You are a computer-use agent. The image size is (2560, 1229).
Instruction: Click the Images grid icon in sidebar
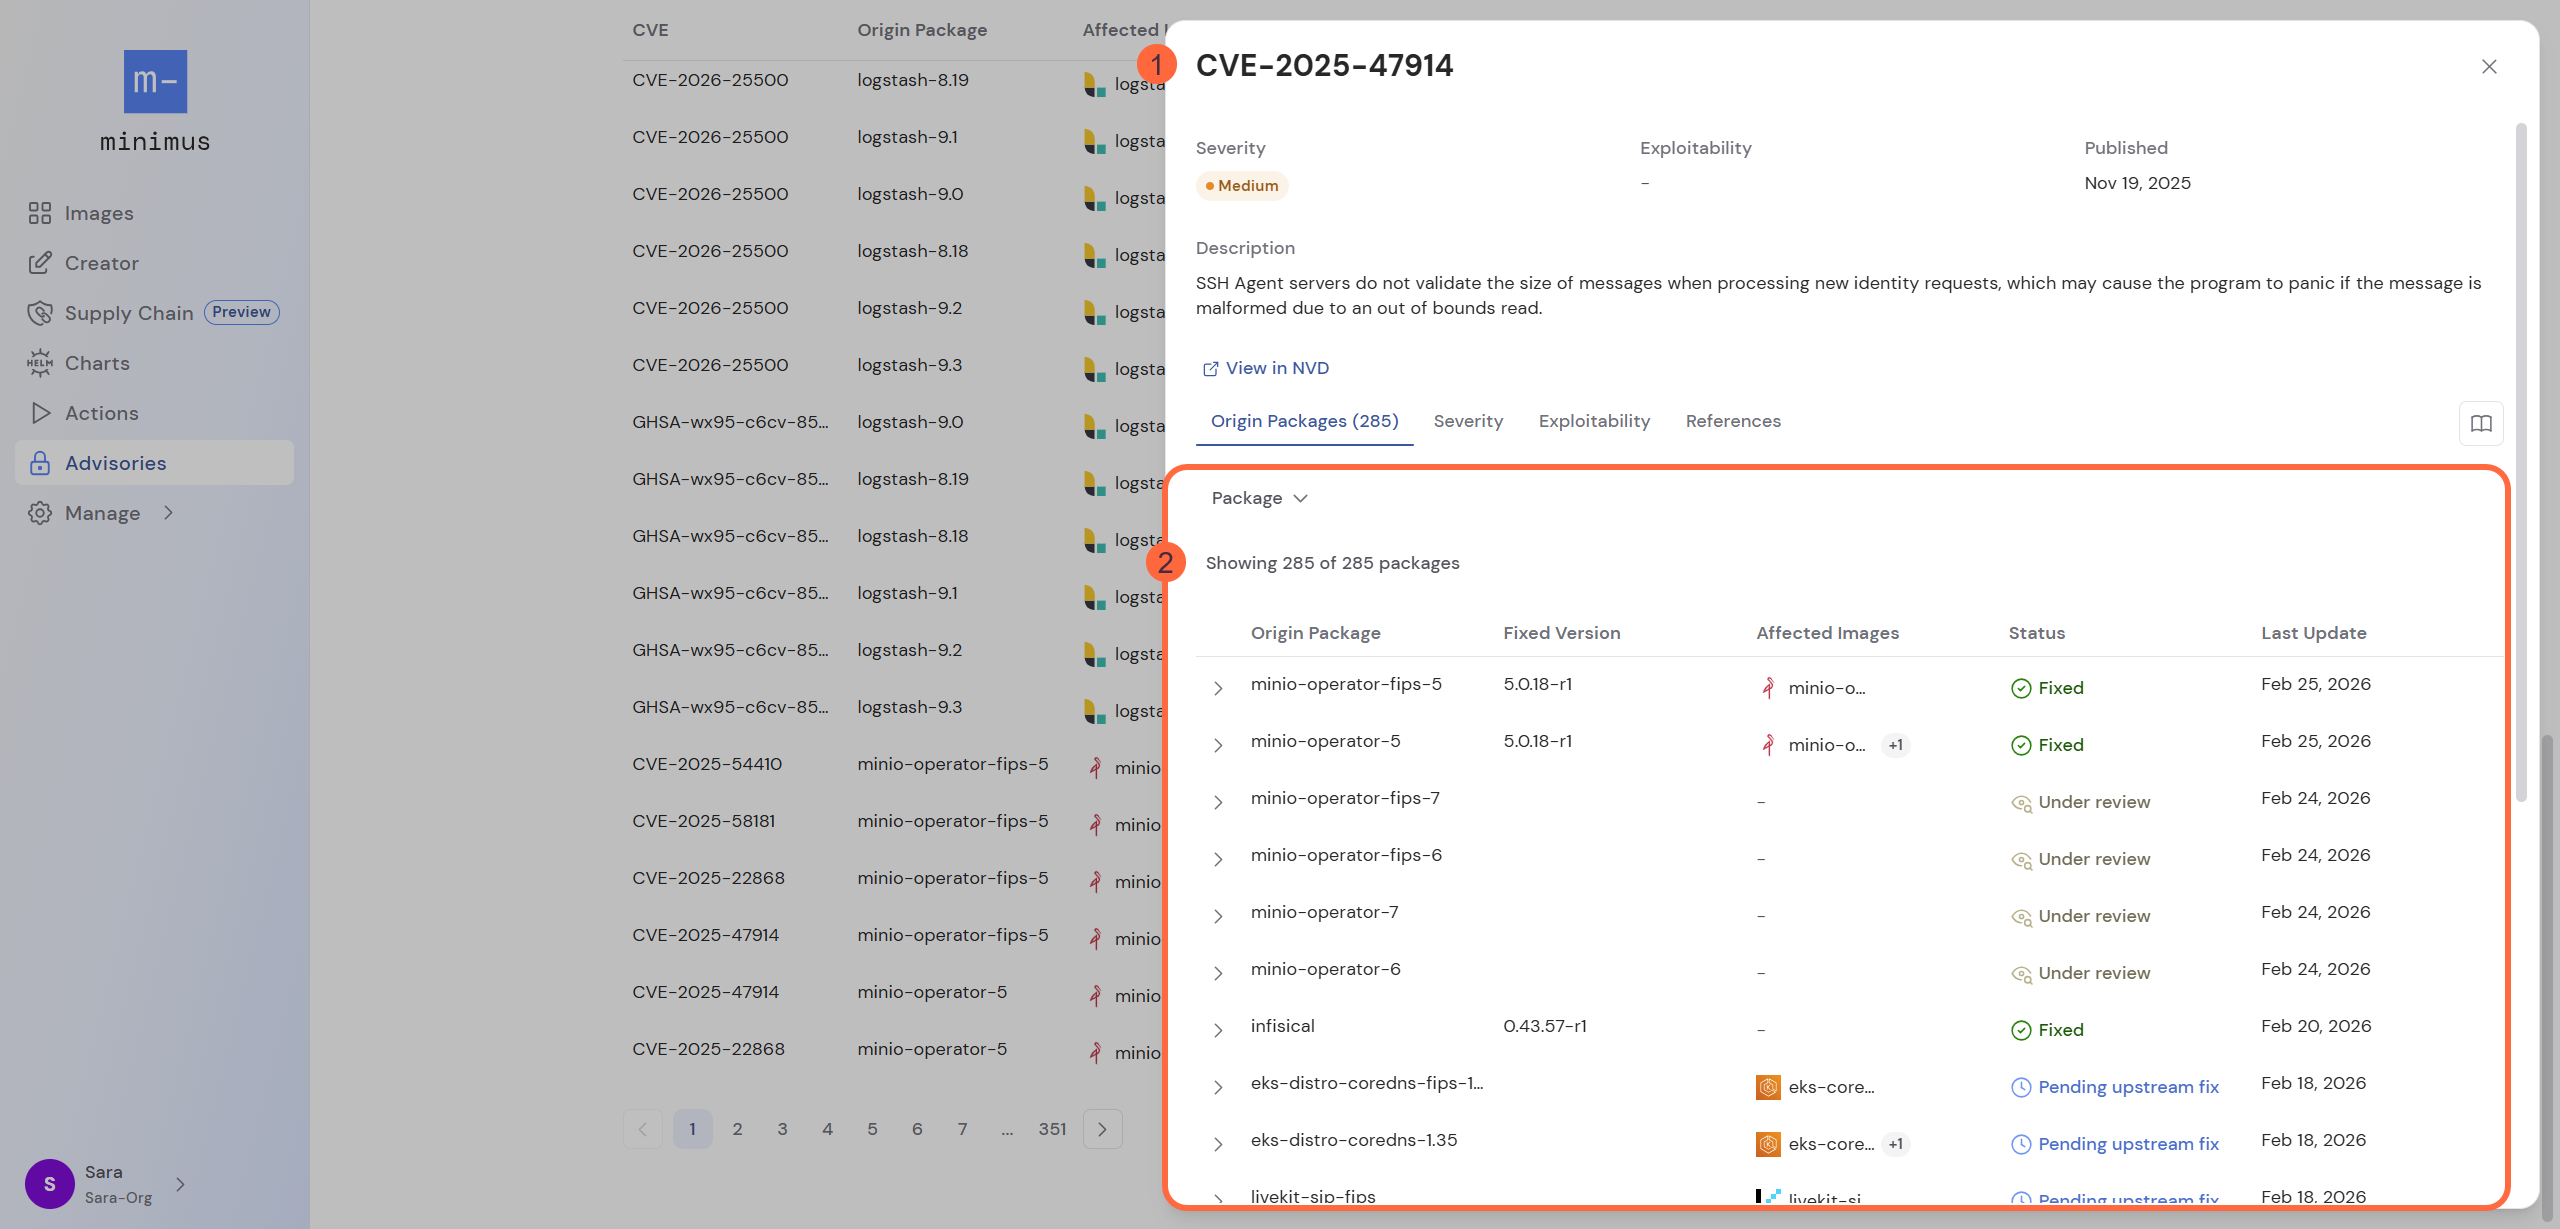click(x=40, y=213)
